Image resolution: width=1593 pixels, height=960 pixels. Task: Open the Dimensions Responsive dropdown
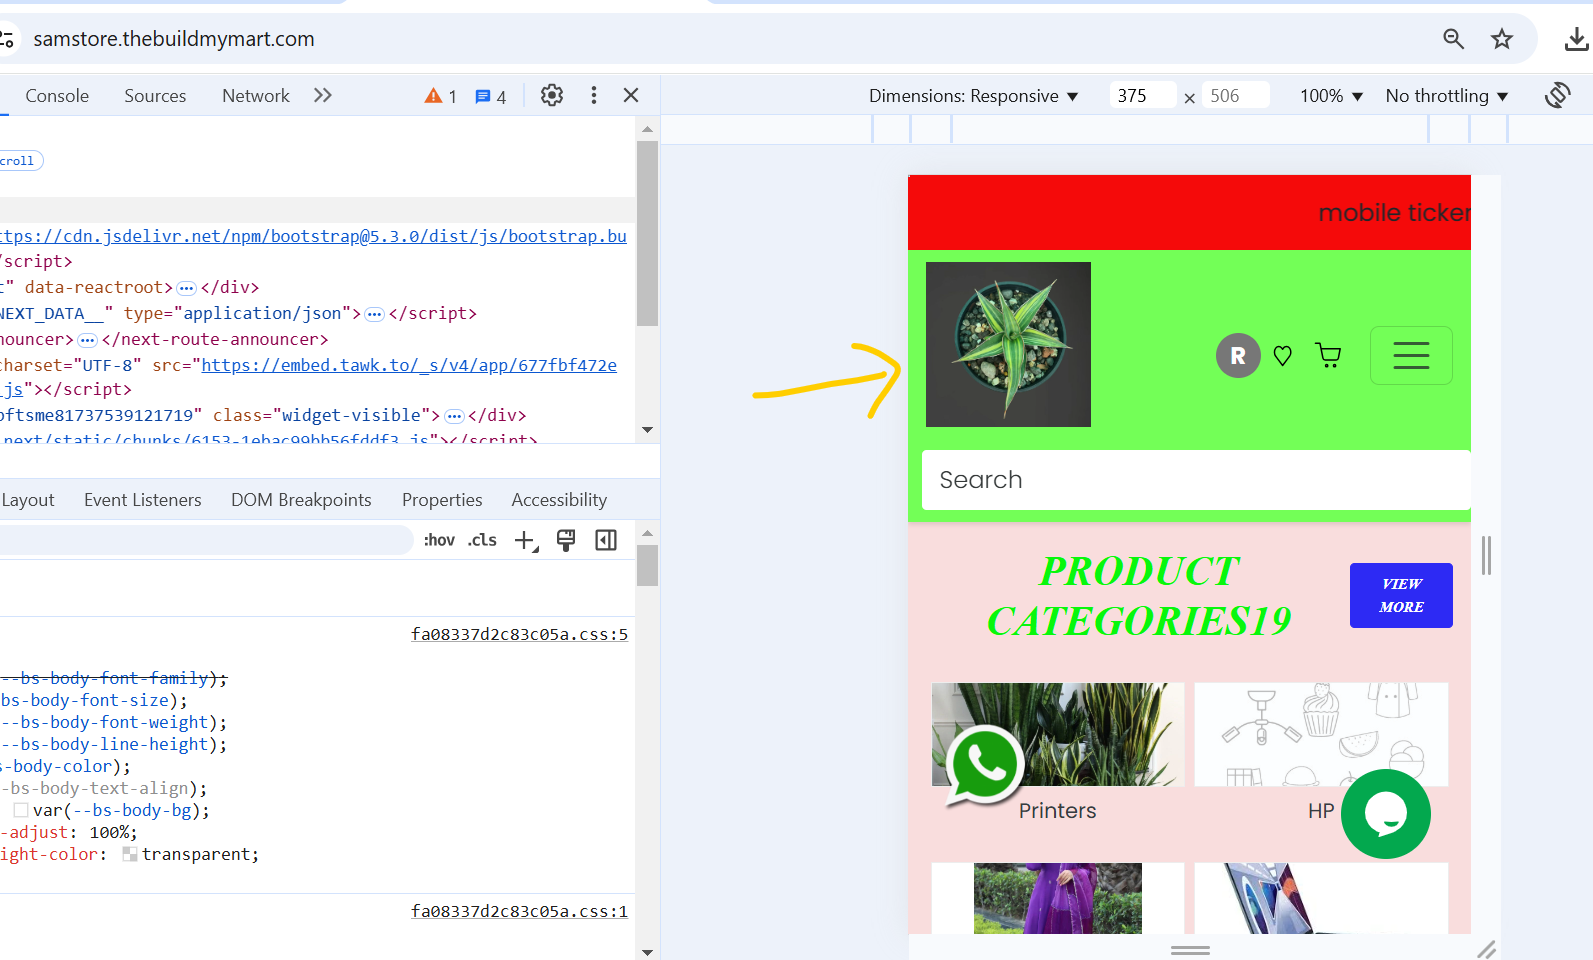(x=973, y=96)
